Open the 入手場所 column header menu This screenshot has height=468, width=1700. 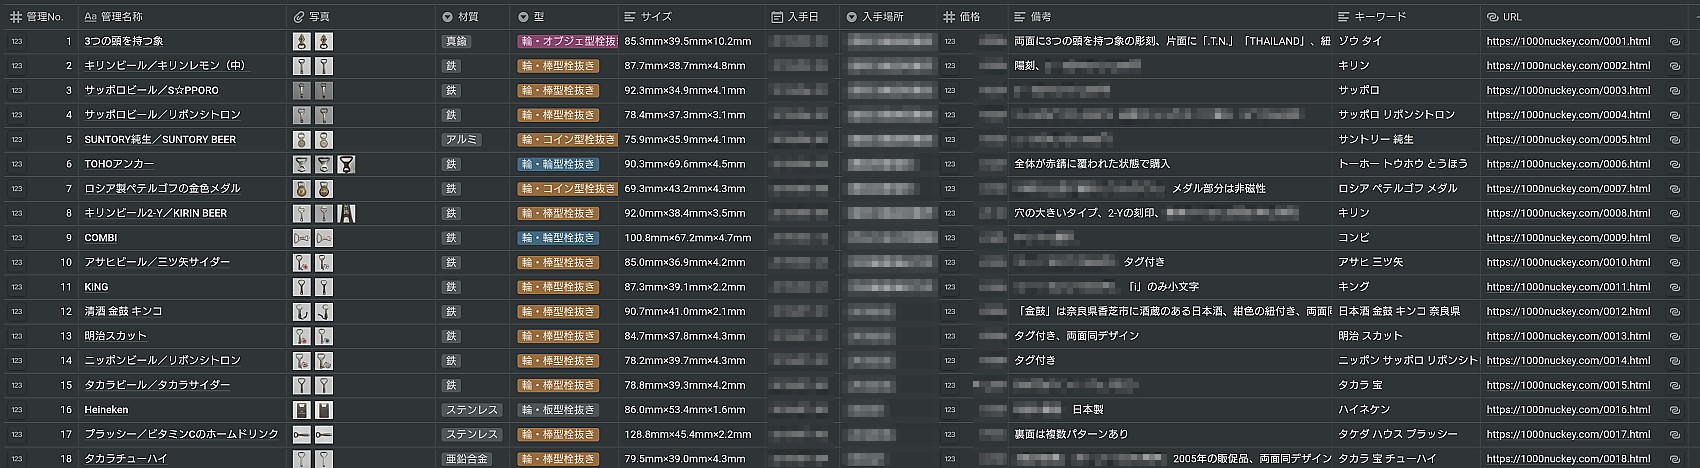coord(852,17)
